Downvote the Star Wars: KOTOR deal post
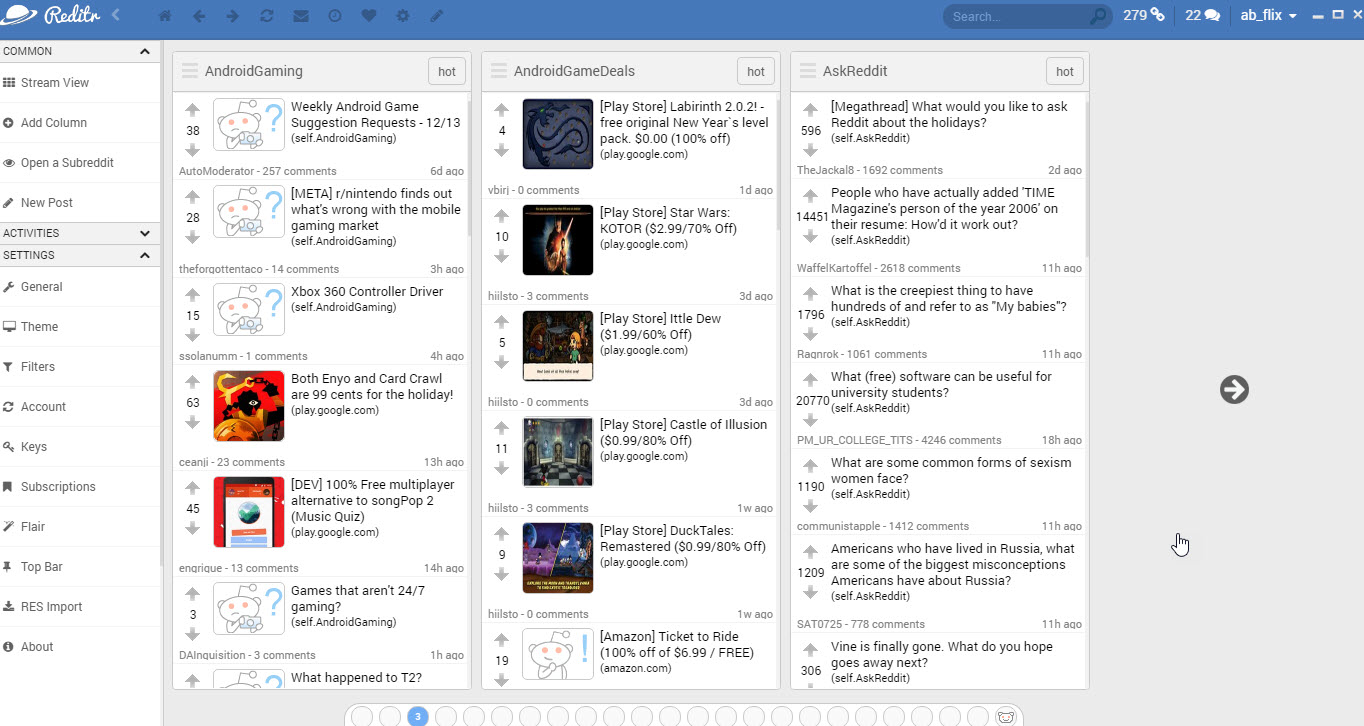1364x726 pixels. [x=502, y=257]
